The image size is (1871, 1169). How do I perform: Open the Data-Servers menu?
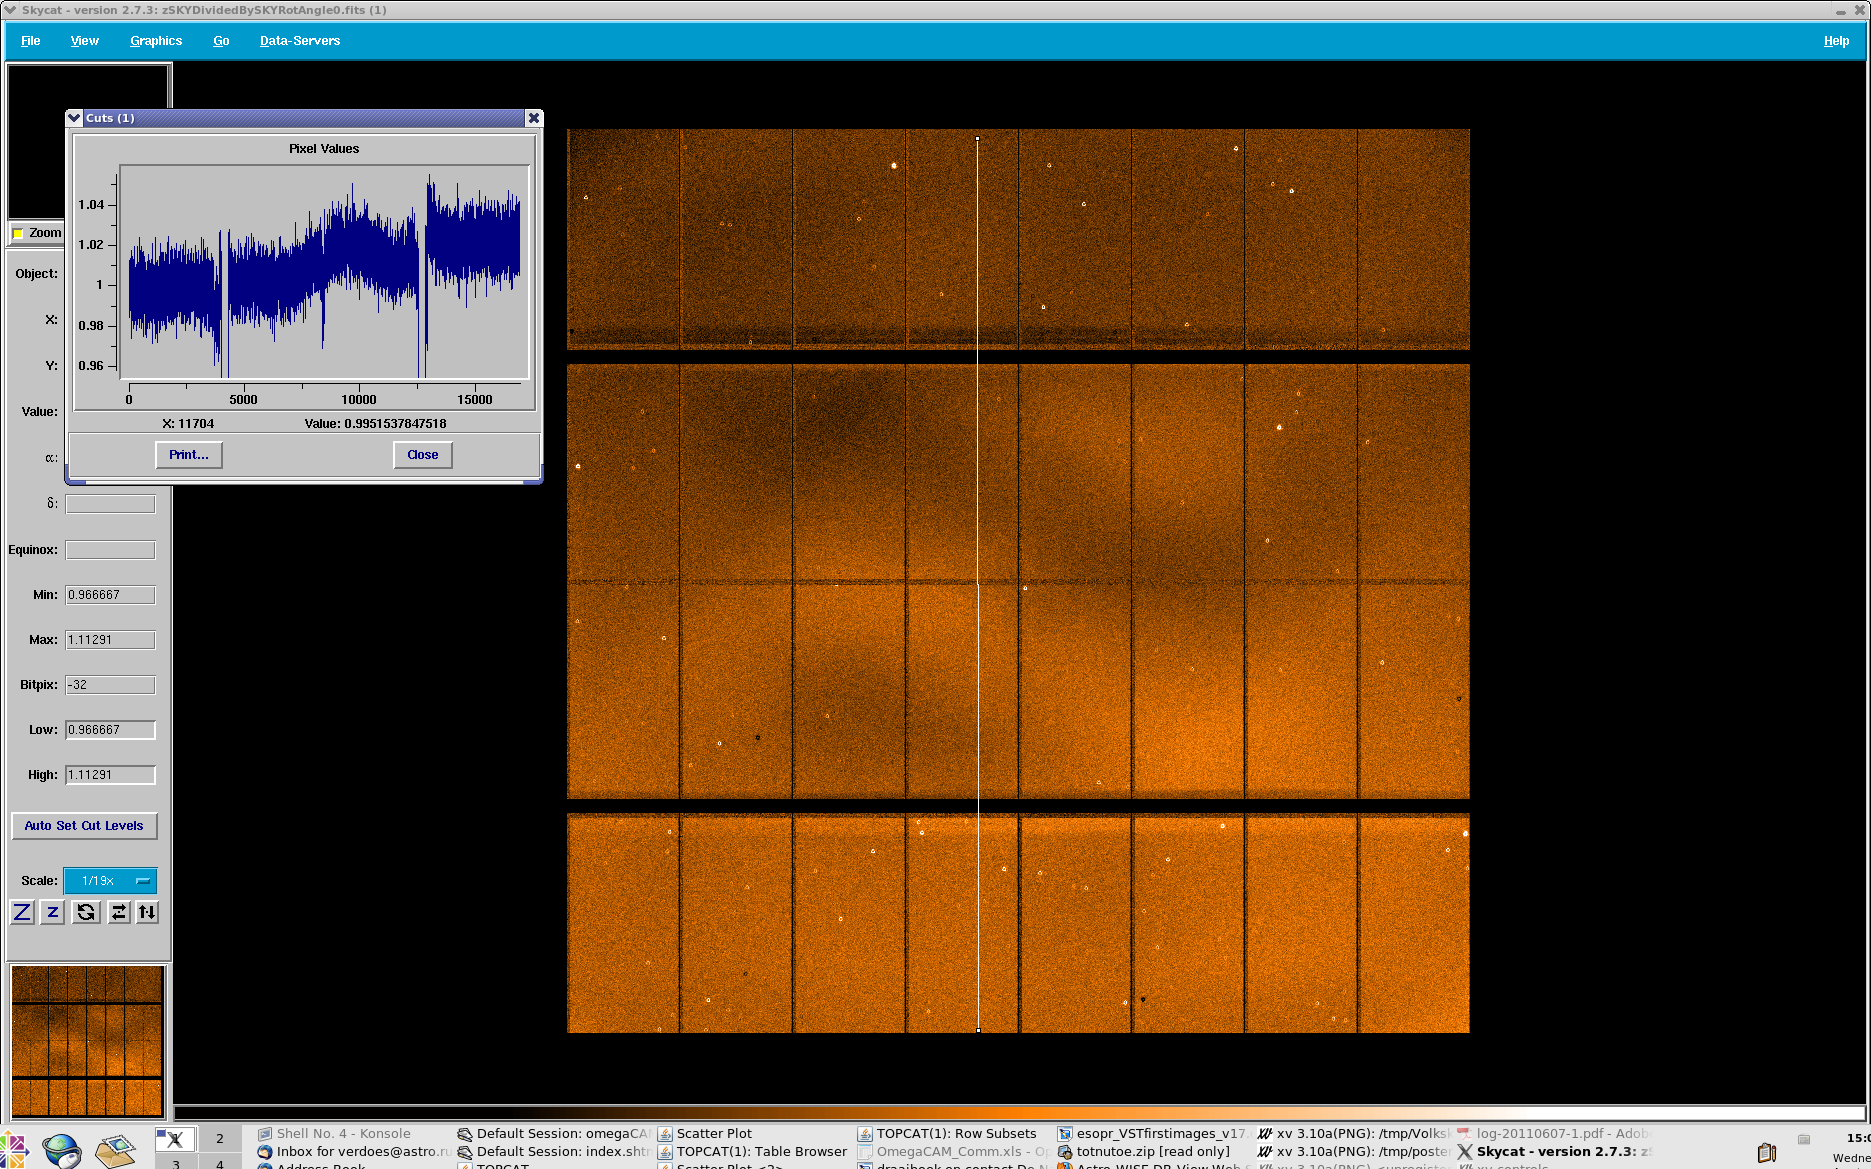(299, 41)
